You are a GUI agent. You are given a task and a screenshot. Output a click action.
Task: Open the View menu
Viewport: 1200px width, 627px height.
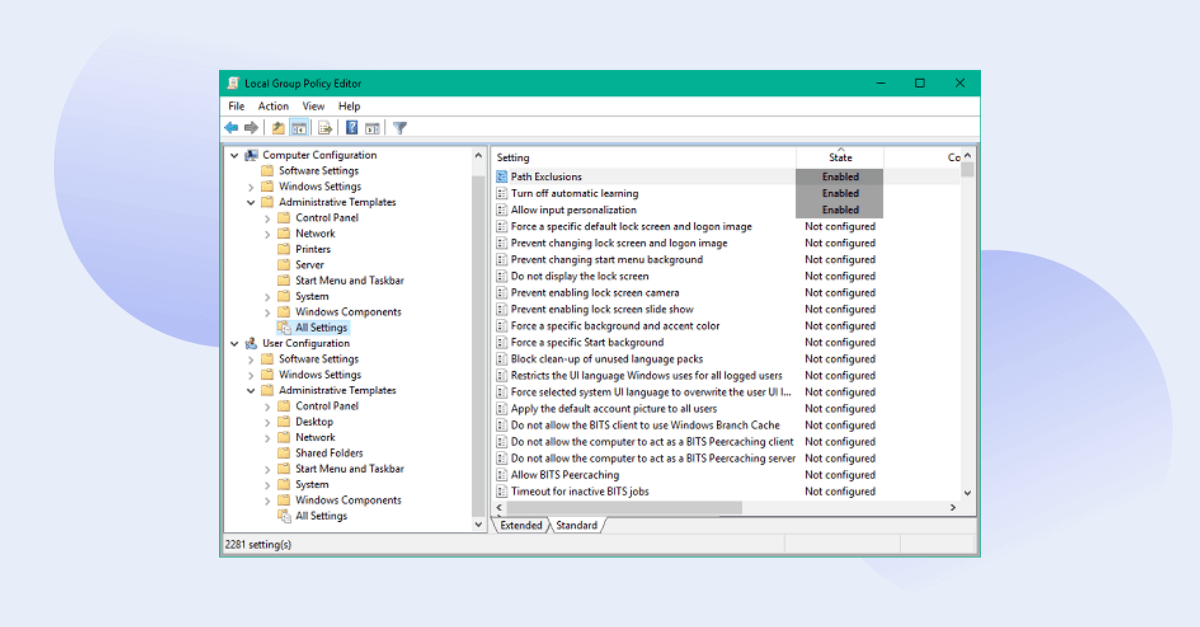click(x=313, y=105)
